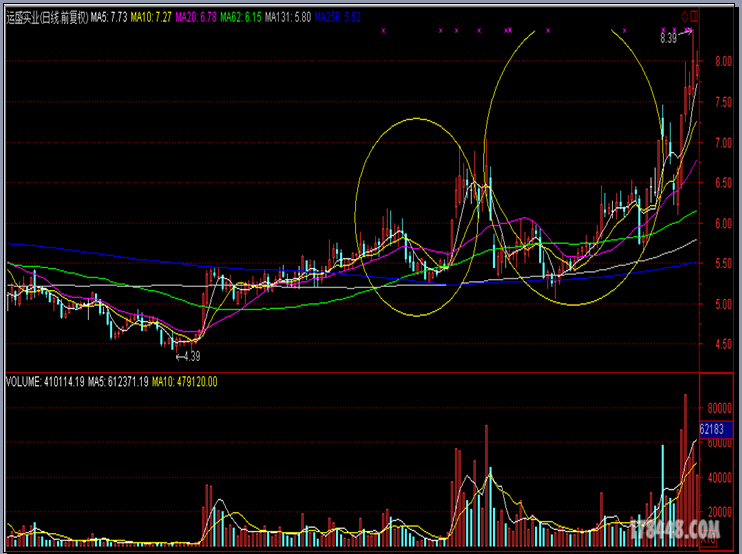Select the volume MA5: 612371.19 label
This screenshot has height=554, width=742.
(118, 382)
